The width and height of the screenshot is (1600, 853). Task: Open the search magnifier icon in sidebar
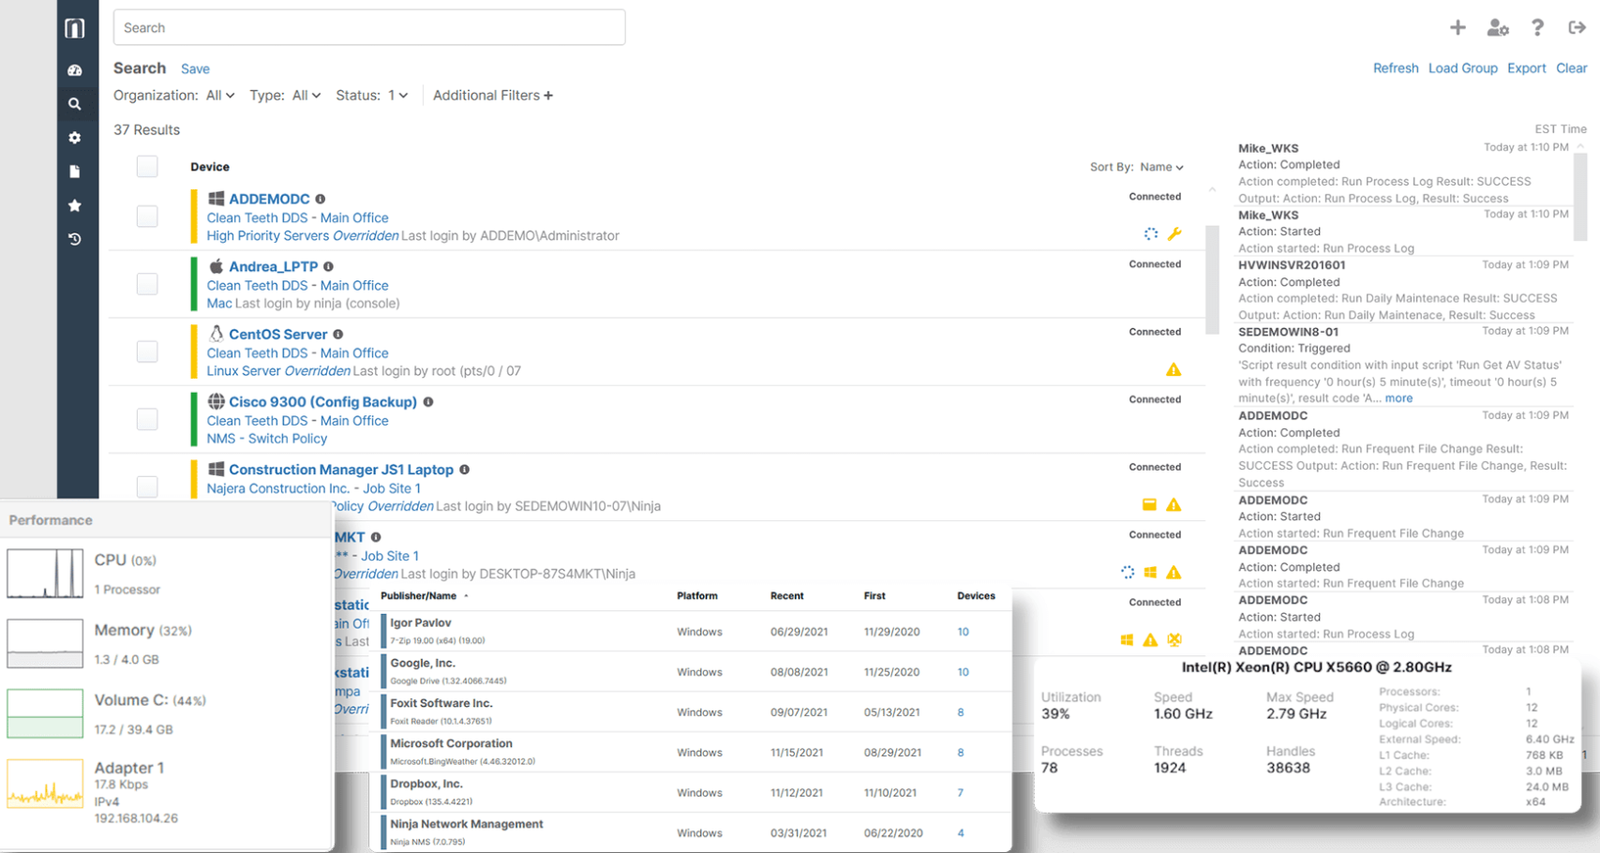point(74,104)
